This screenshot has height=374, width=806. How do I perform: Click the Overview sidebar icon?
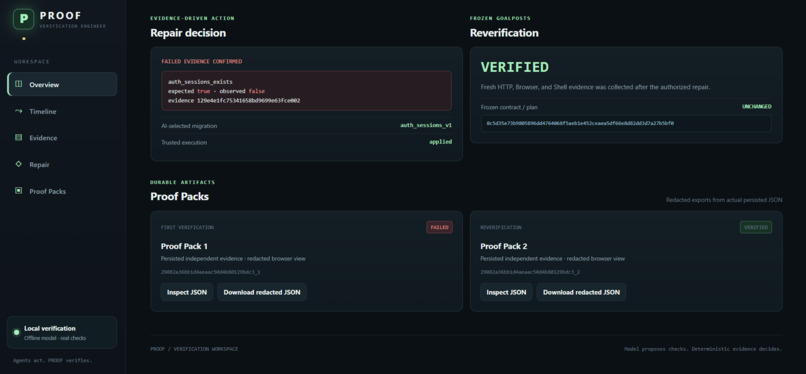pos(19,84)
